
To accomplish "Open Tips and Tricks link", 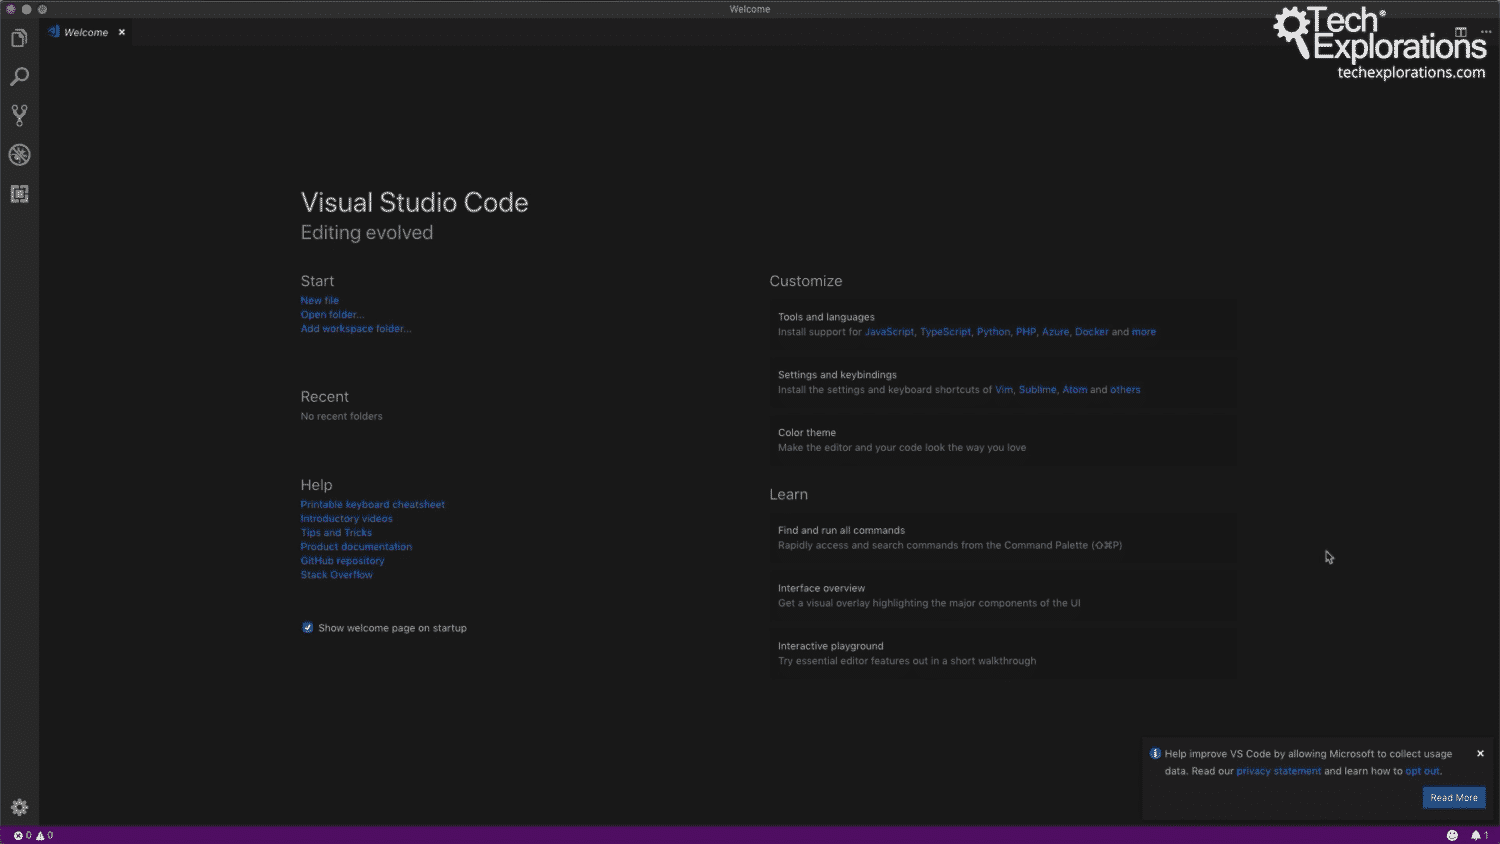I will click(x=336, y=532).
